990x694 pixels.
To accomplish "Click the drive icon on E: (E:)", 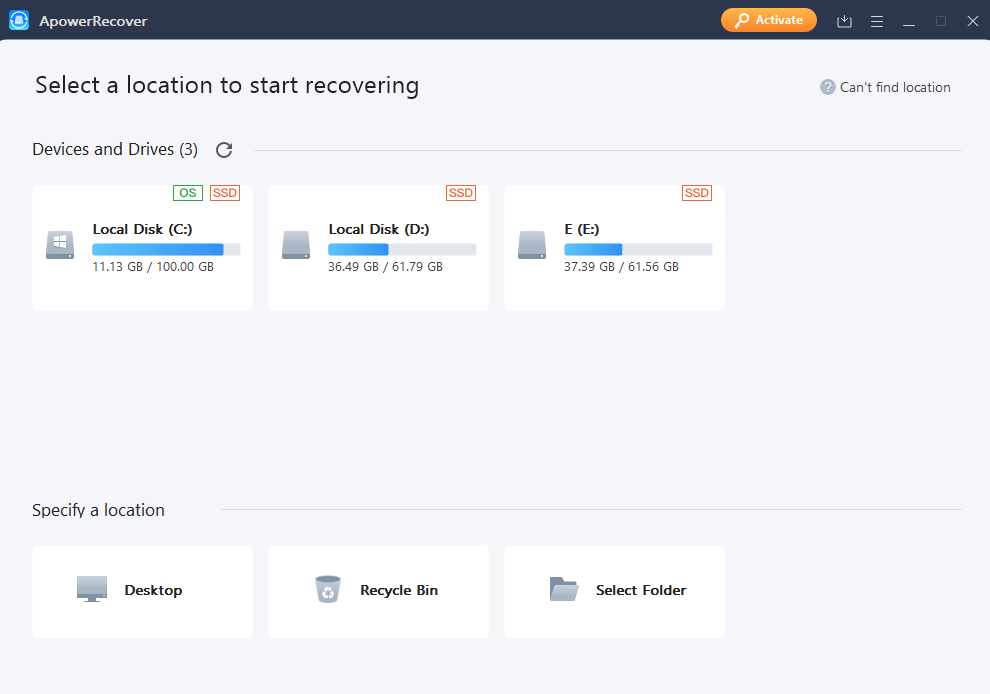I will point(531,245).
